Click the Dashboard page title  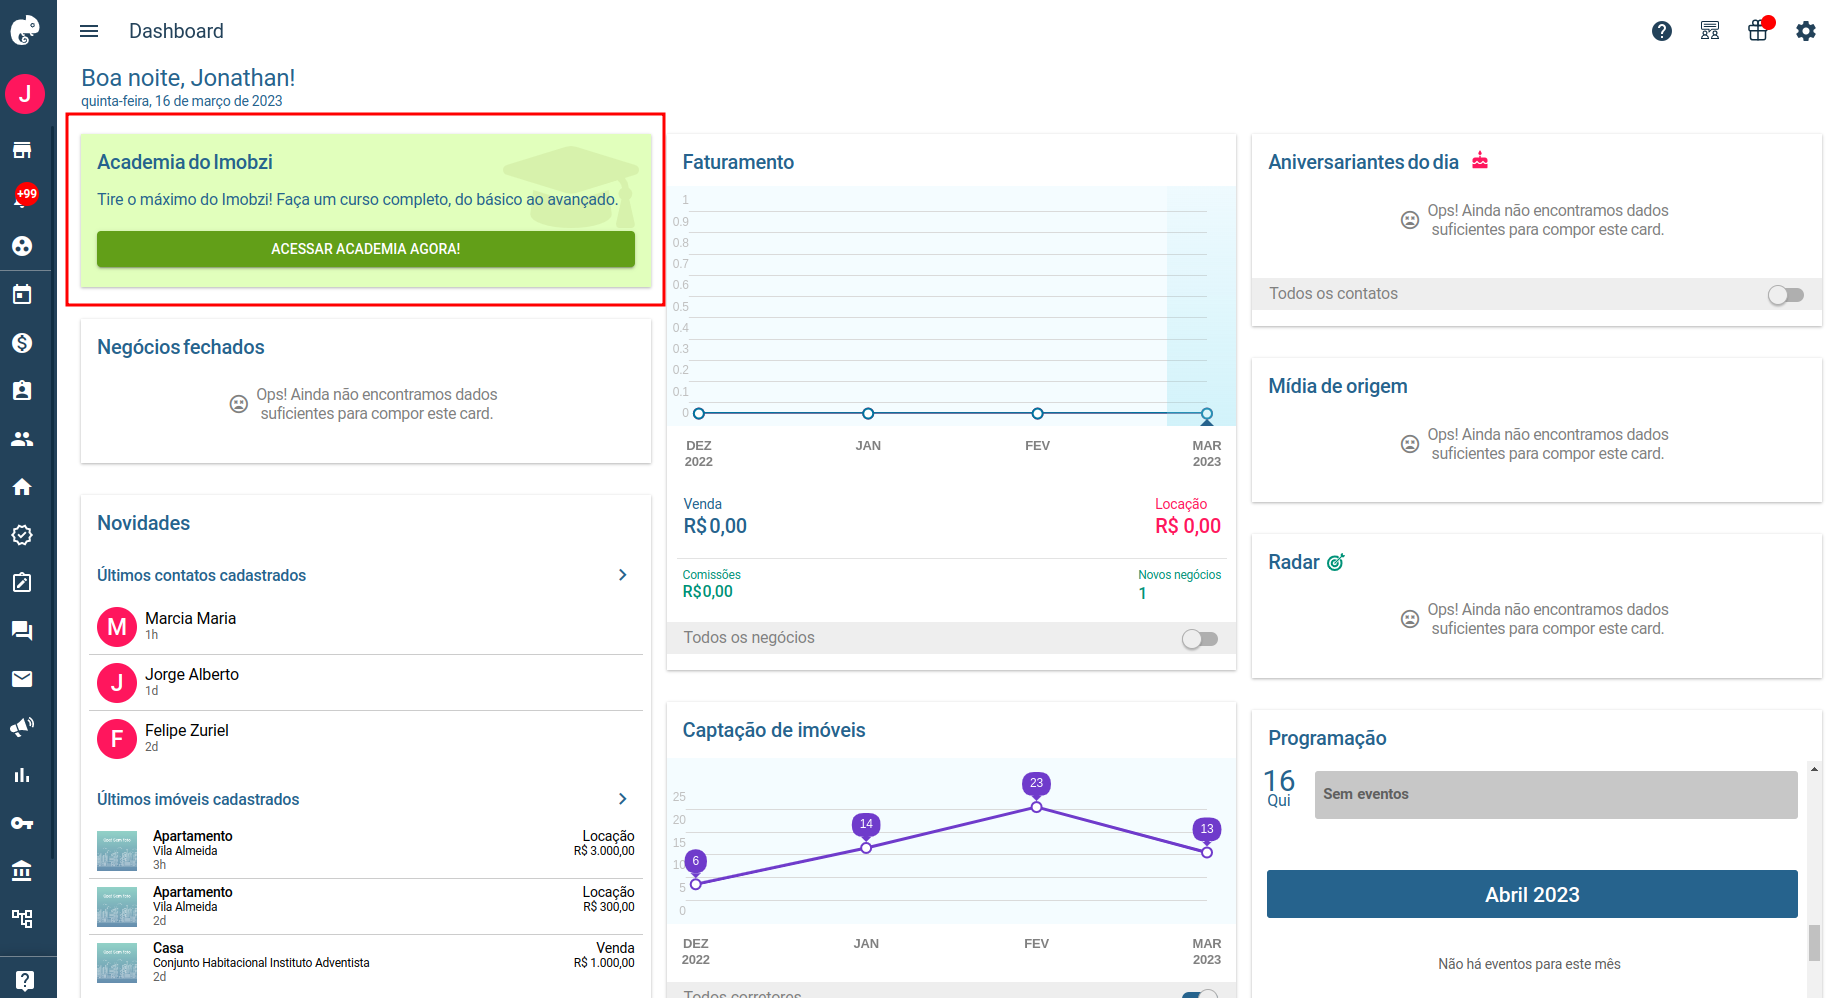(x=176, y=31)
